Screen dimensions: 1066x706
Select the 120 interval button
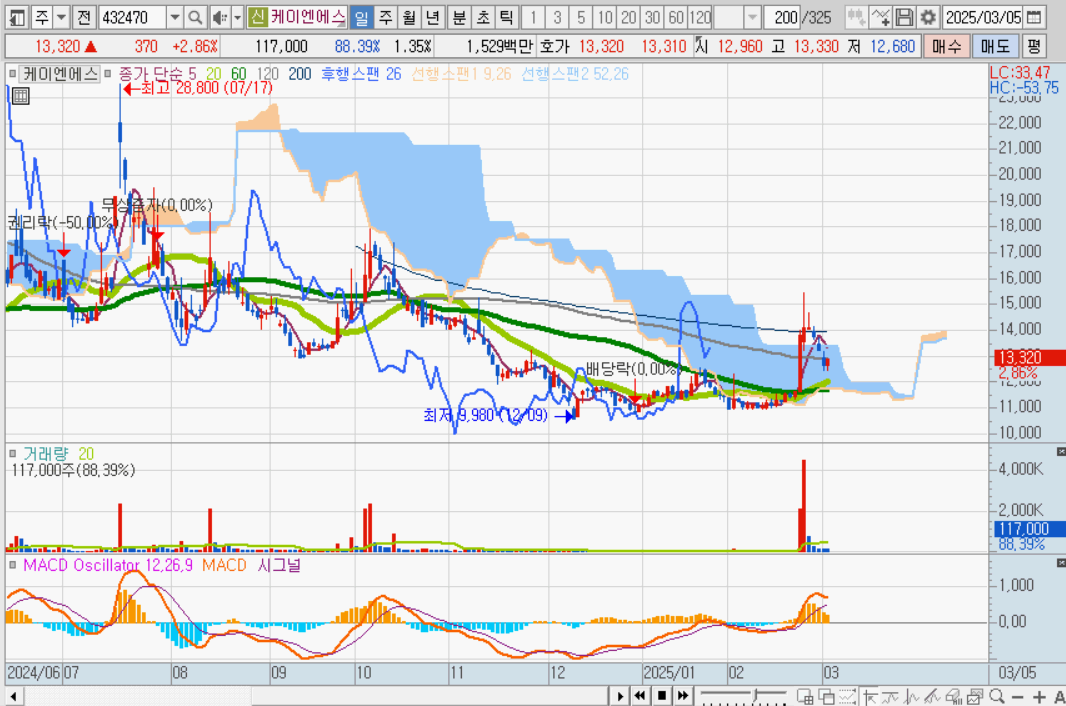(x=700, y=17)
